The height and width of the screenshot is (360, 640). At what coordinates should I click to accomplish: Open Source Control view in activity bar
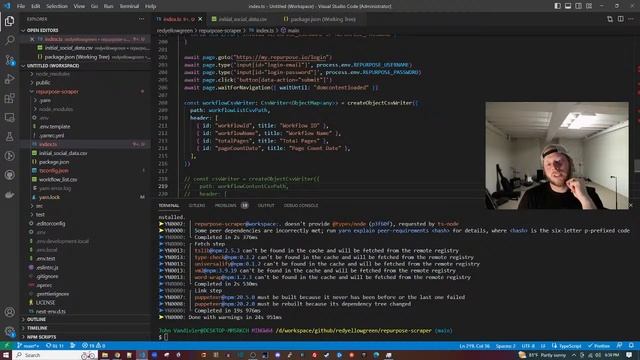coord(9,60)
